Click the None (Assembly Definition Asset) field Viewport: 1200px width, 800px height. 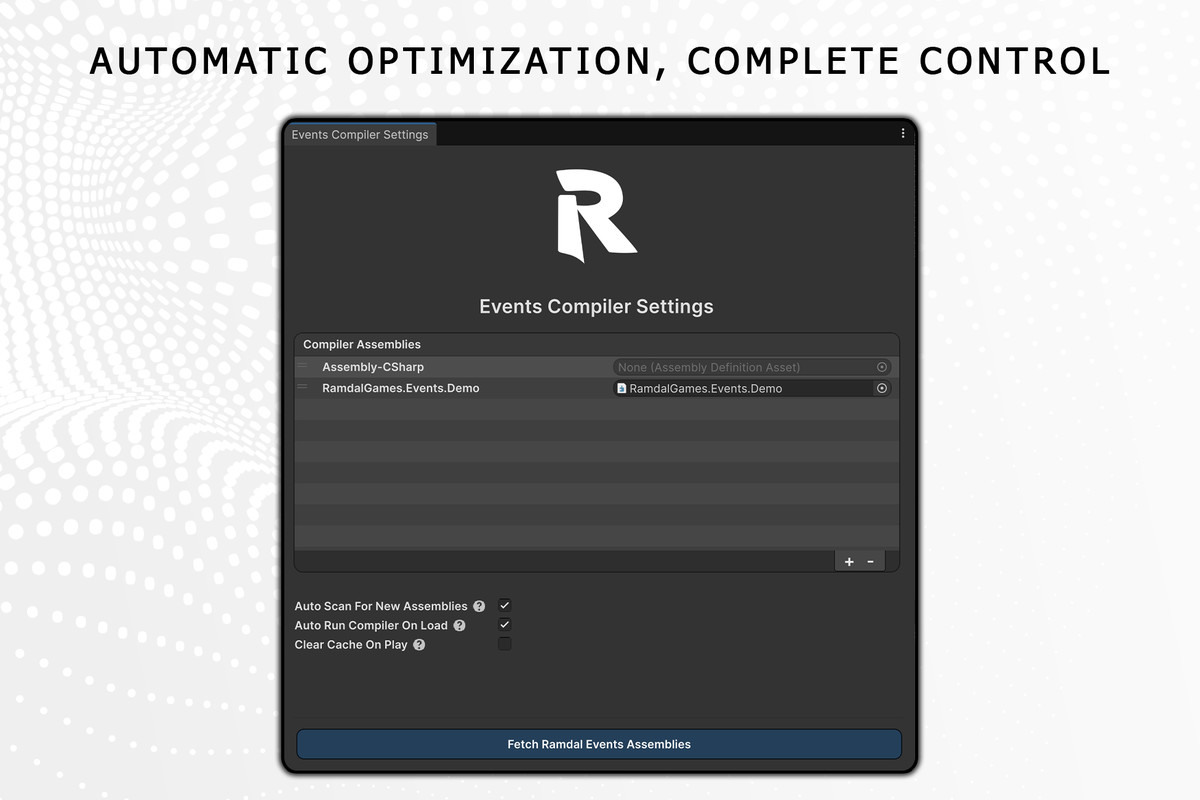[752, 367]
